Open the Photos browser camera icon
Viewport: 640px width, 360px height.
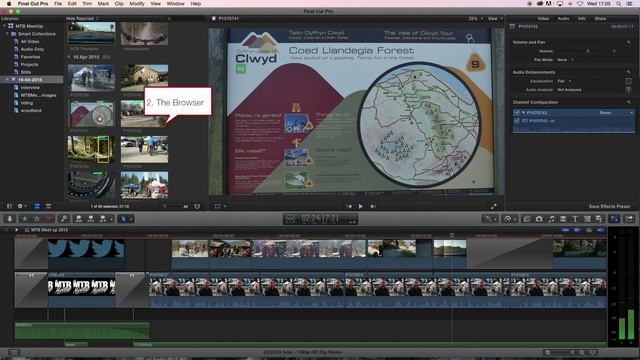[x=539, y=219]
